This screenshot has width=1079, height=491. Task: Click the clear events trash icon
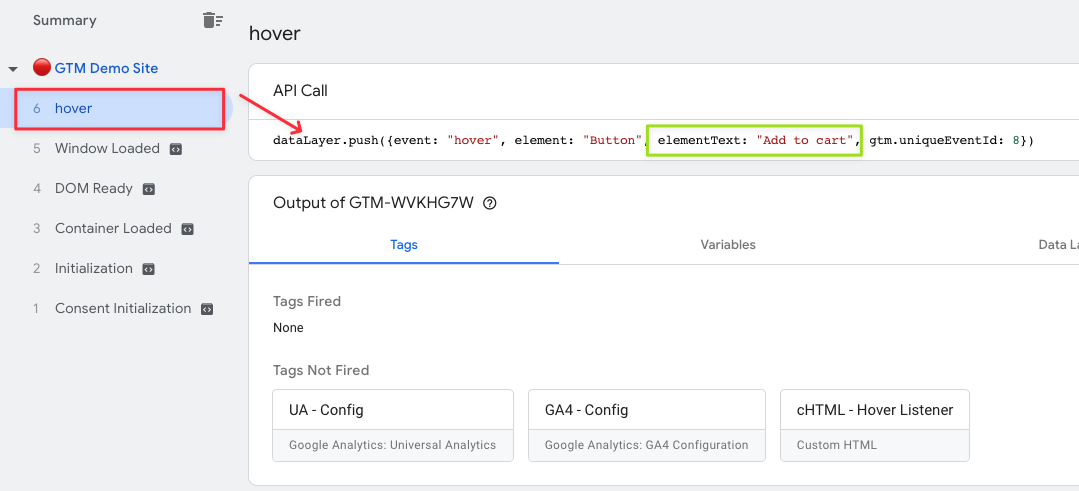coord(213,21)
